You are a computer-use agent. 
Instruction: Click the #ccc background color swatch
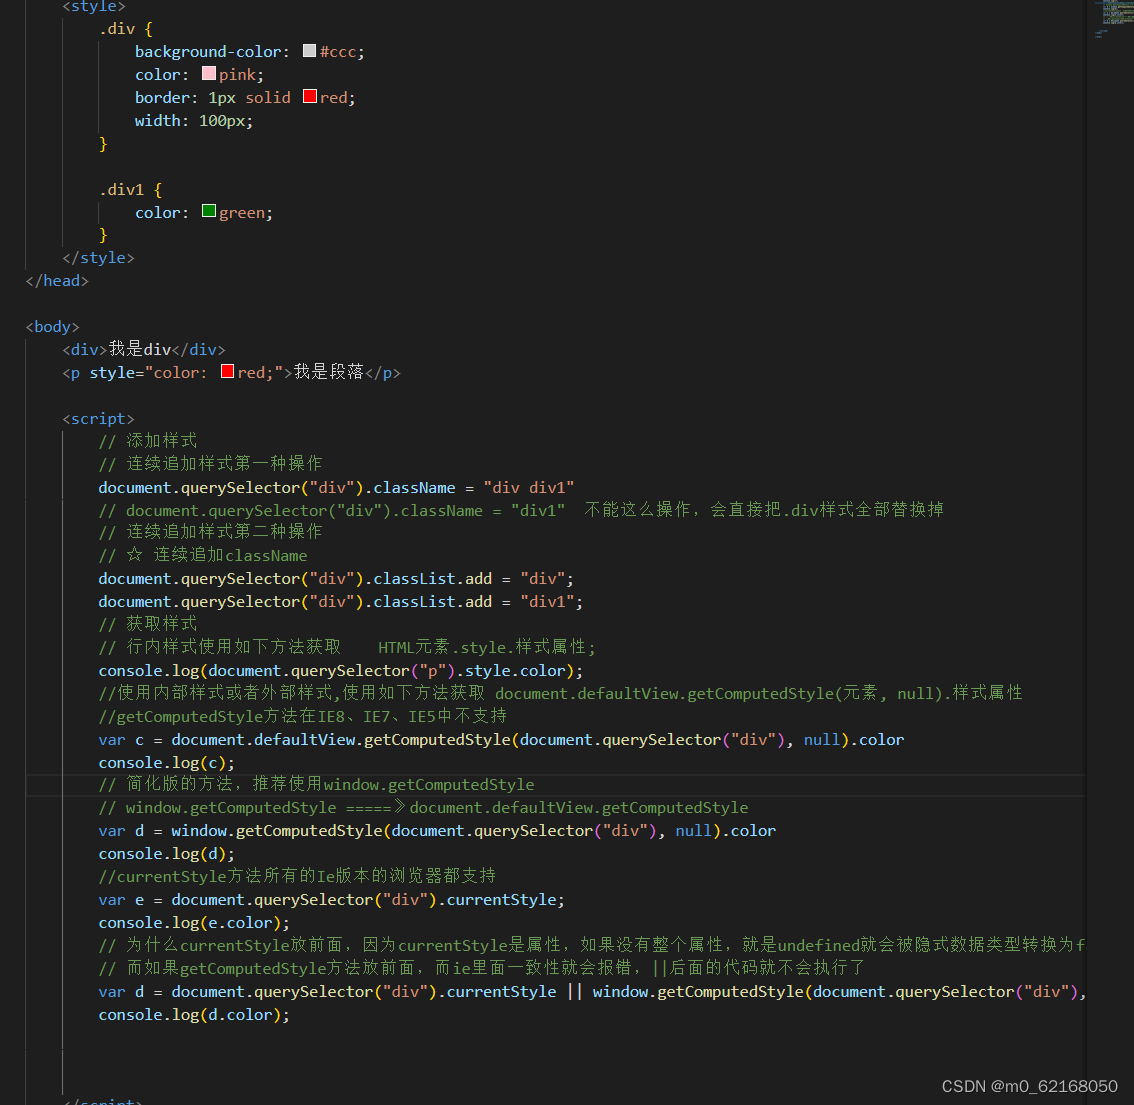coord(310,51)
